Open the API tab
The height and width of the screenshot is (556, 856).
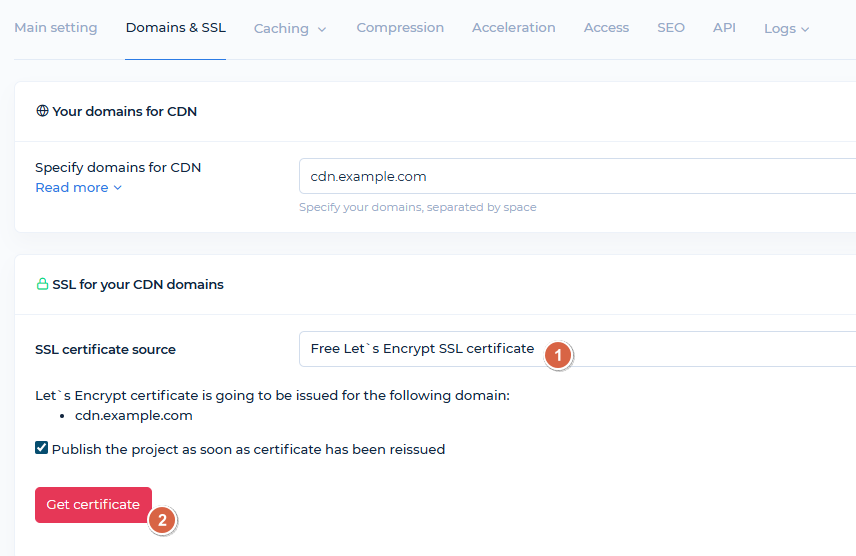click(724, 28)
